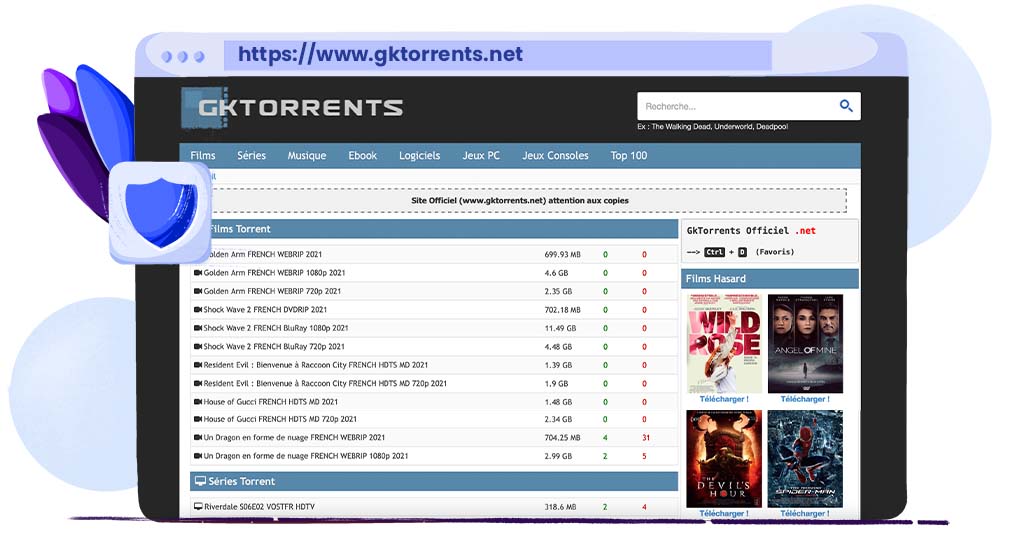The image size is (1024, 541).
Task: Click the browser address bar URL
Action: point(380,54)
